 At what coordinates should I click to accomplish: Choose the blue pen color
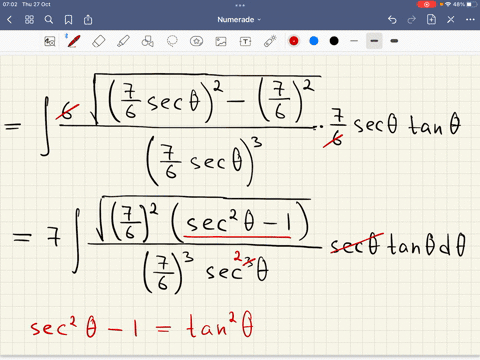pyautogui.click(x=314, y=41)
